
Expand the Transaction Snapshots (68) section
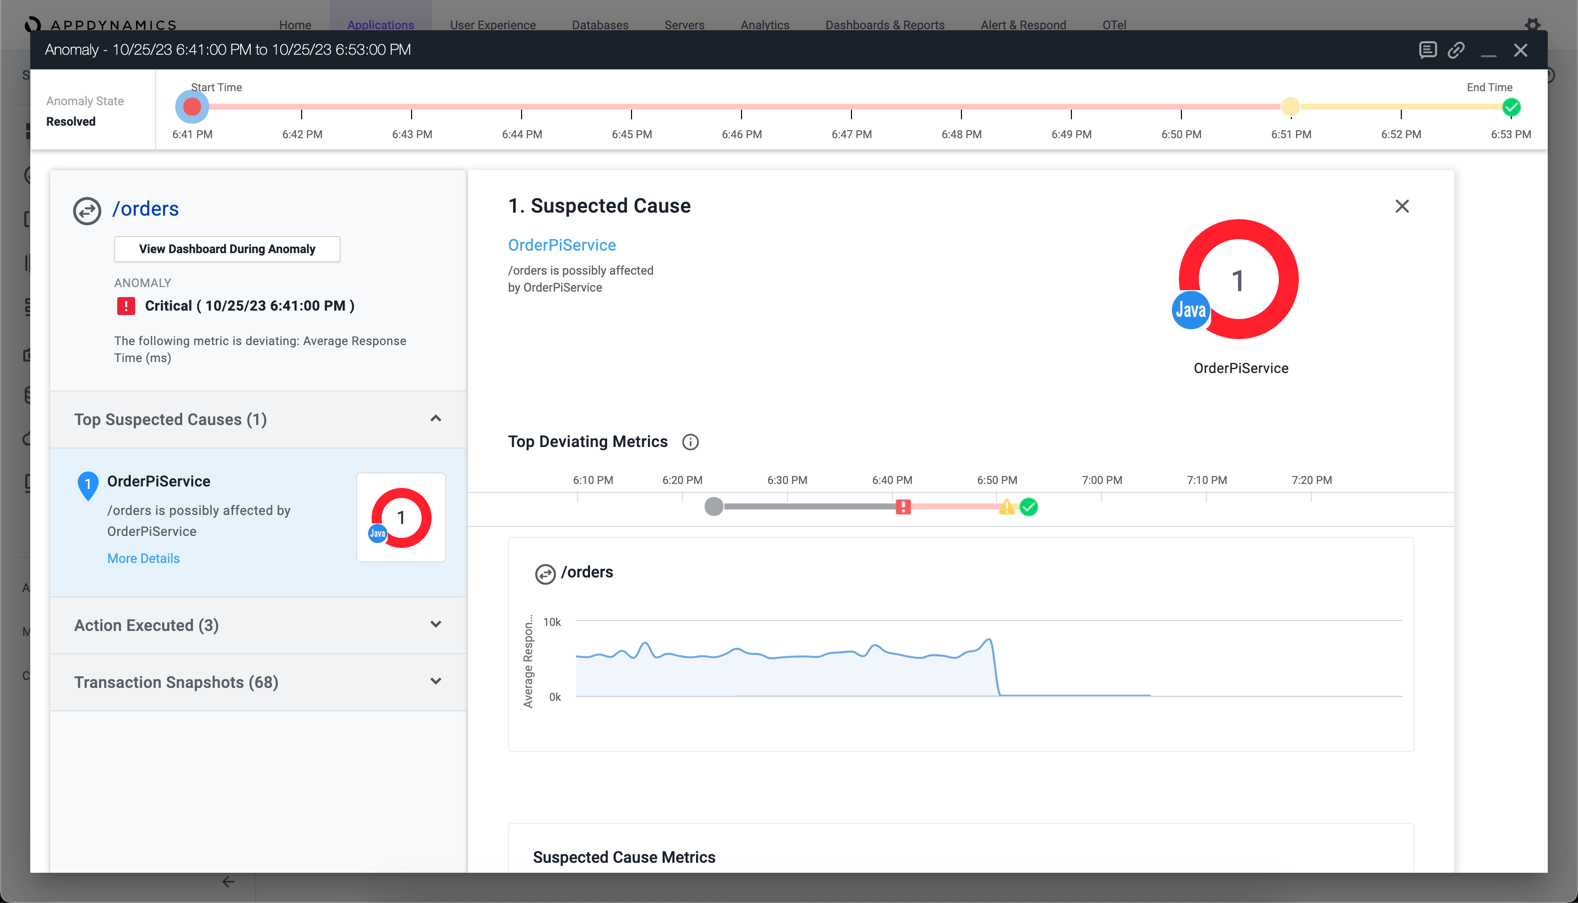click(436, 682)
